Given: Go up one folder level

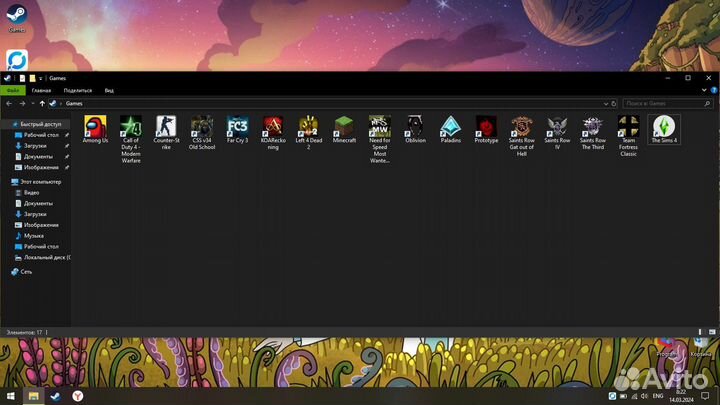Looking at the screenshot, I should [42, 104].
